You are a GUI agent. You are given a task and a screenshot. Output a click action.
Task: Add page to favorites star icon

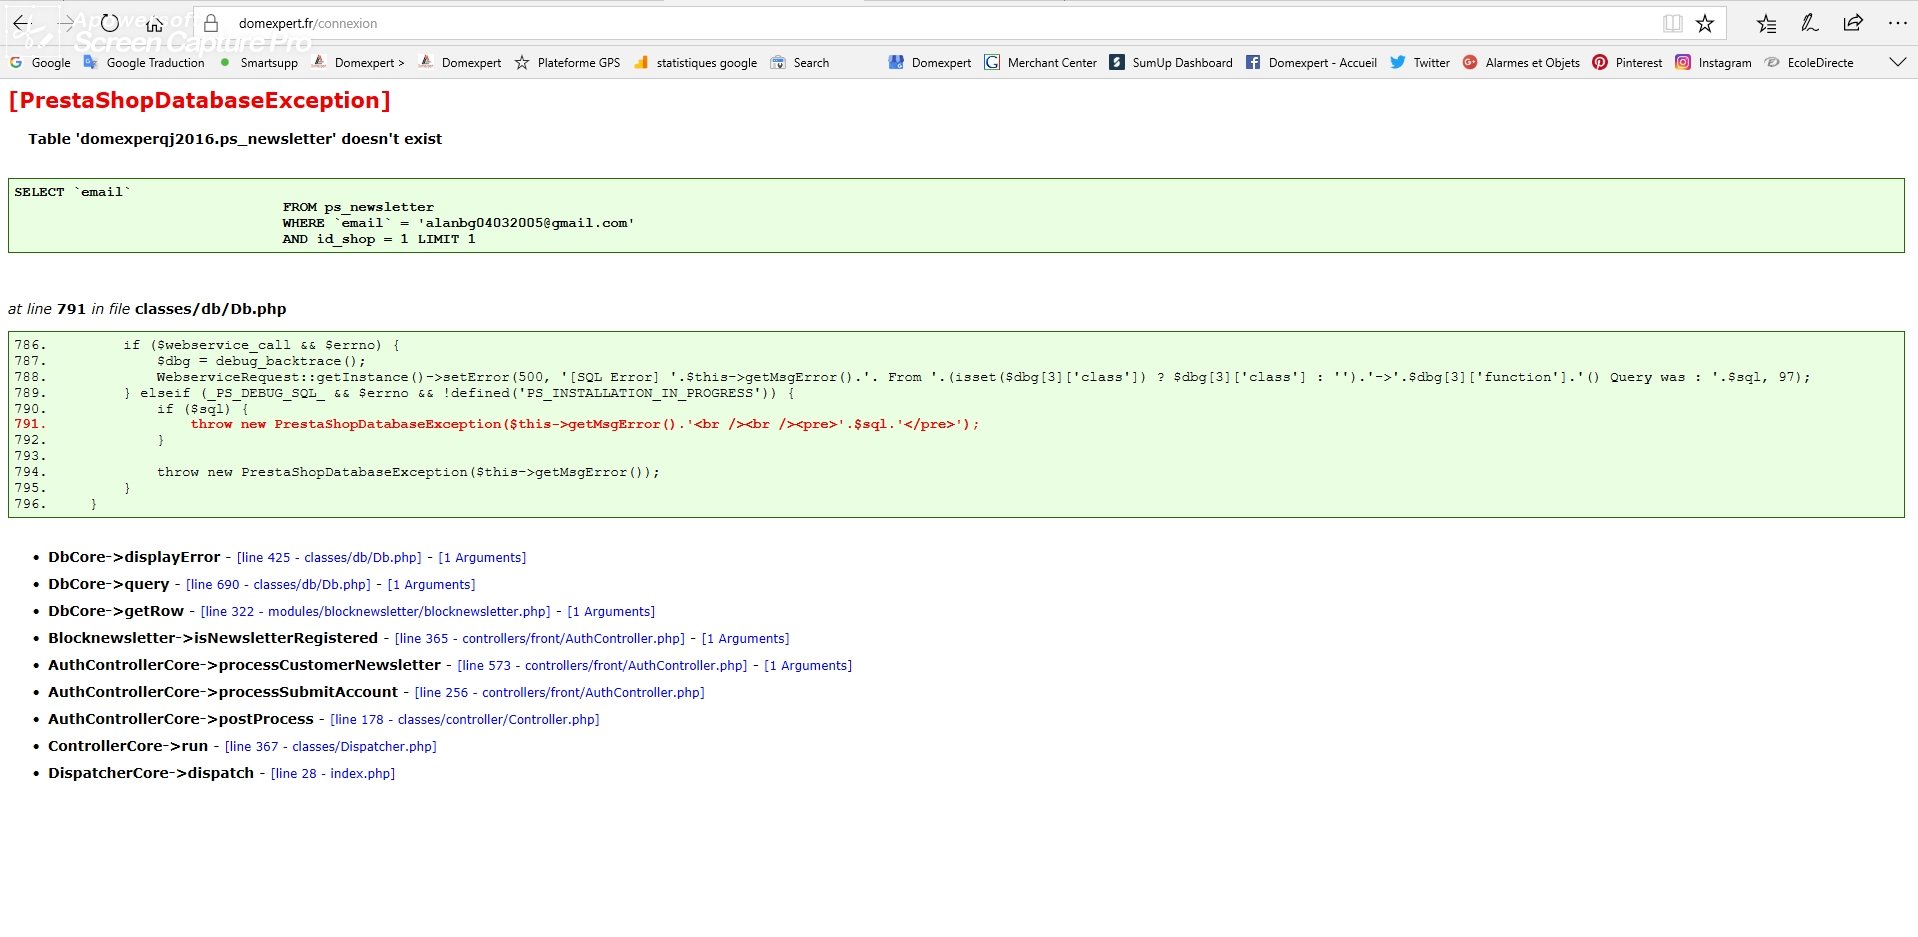pos(1705,23)
